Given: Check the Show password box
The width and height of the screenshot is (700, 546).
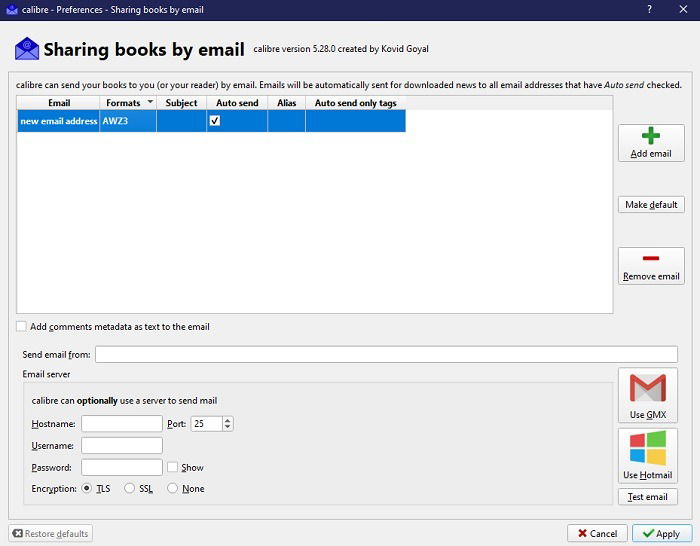Looking at the screenshot, I should (x=172, y=467).
